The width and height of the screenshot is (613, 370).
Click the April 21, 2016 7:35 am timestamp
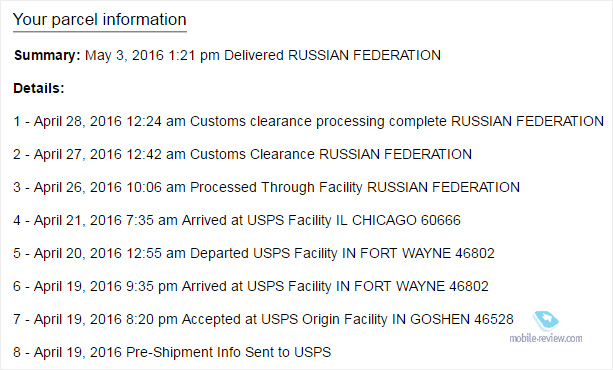pyautogui.click(x=106, y=220)
